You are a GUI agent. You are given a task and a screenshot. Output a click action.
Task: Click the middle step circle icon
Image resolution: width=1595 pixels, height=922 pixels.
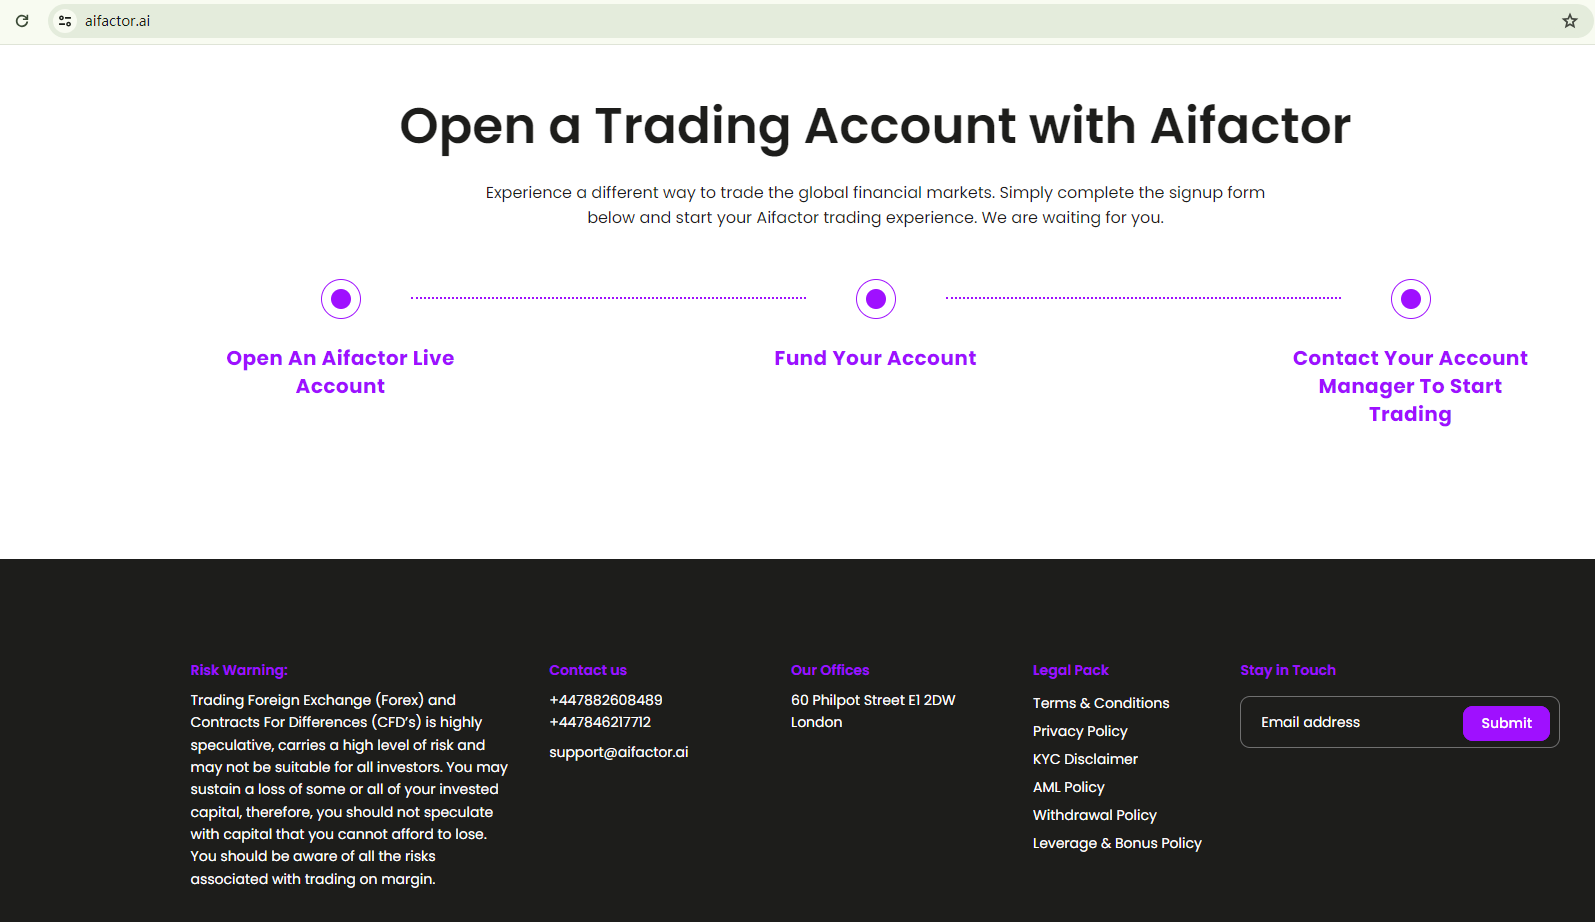point(876,299)
